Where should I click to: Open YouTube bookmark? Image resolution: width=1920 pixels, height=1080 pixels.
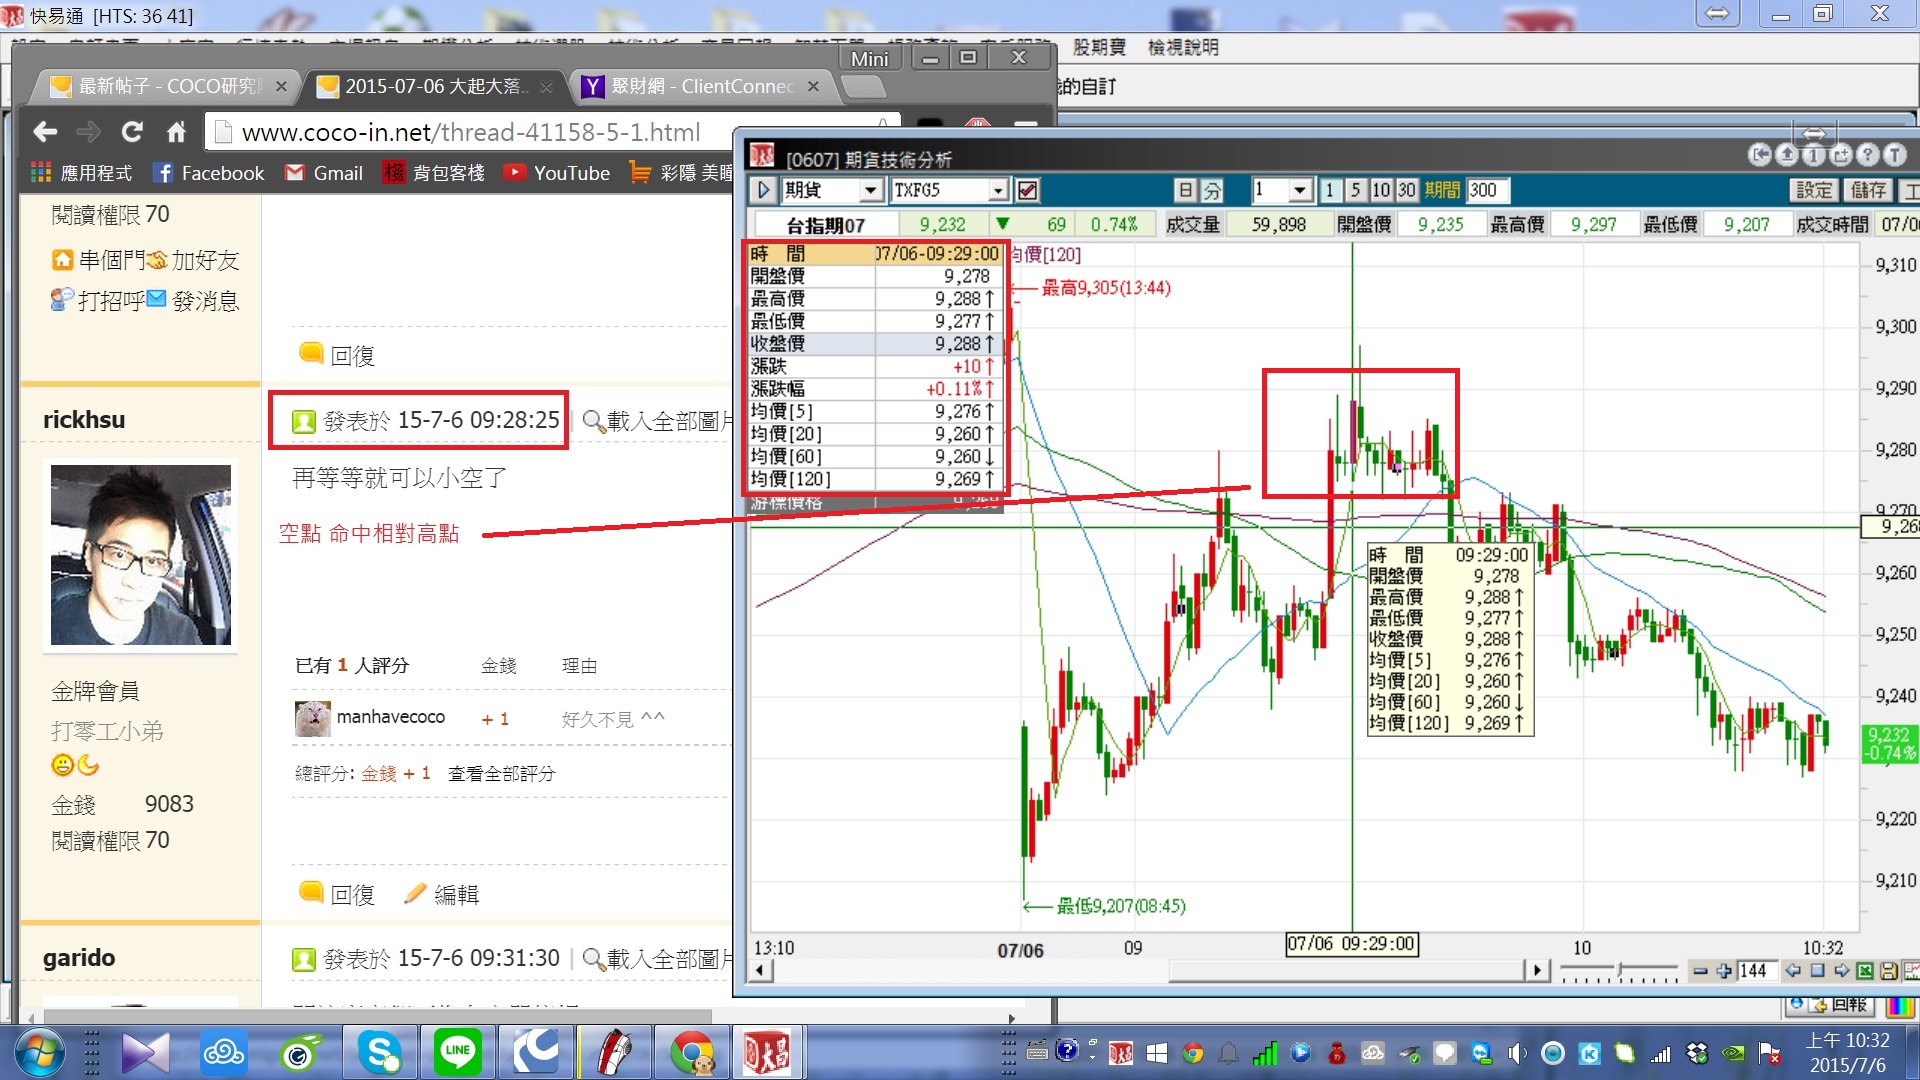tap(557, 173)
